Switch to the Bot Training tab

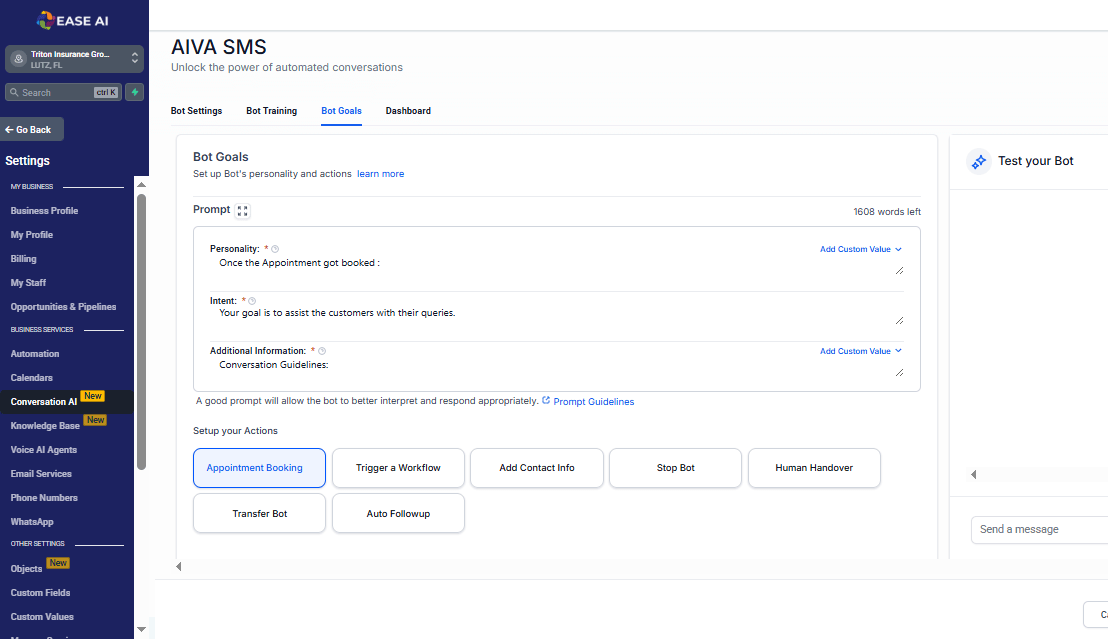(271, 111)
